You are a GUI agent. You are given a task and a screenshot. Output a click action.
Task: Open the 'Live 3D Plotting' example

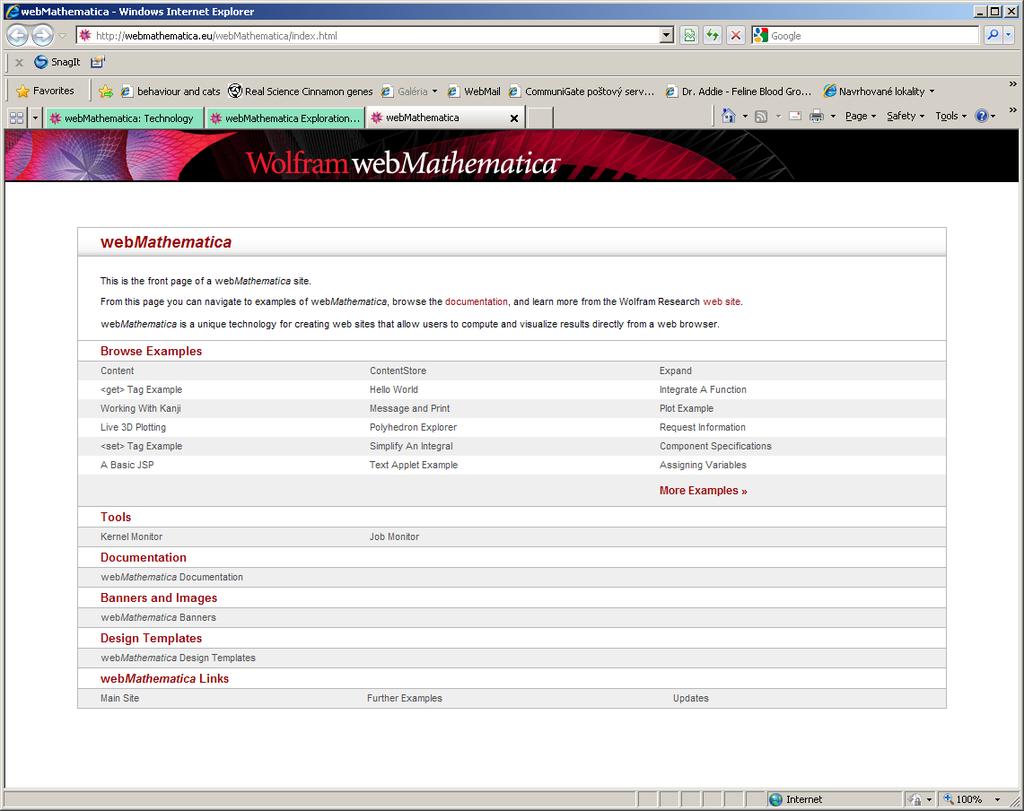[133, 428]
